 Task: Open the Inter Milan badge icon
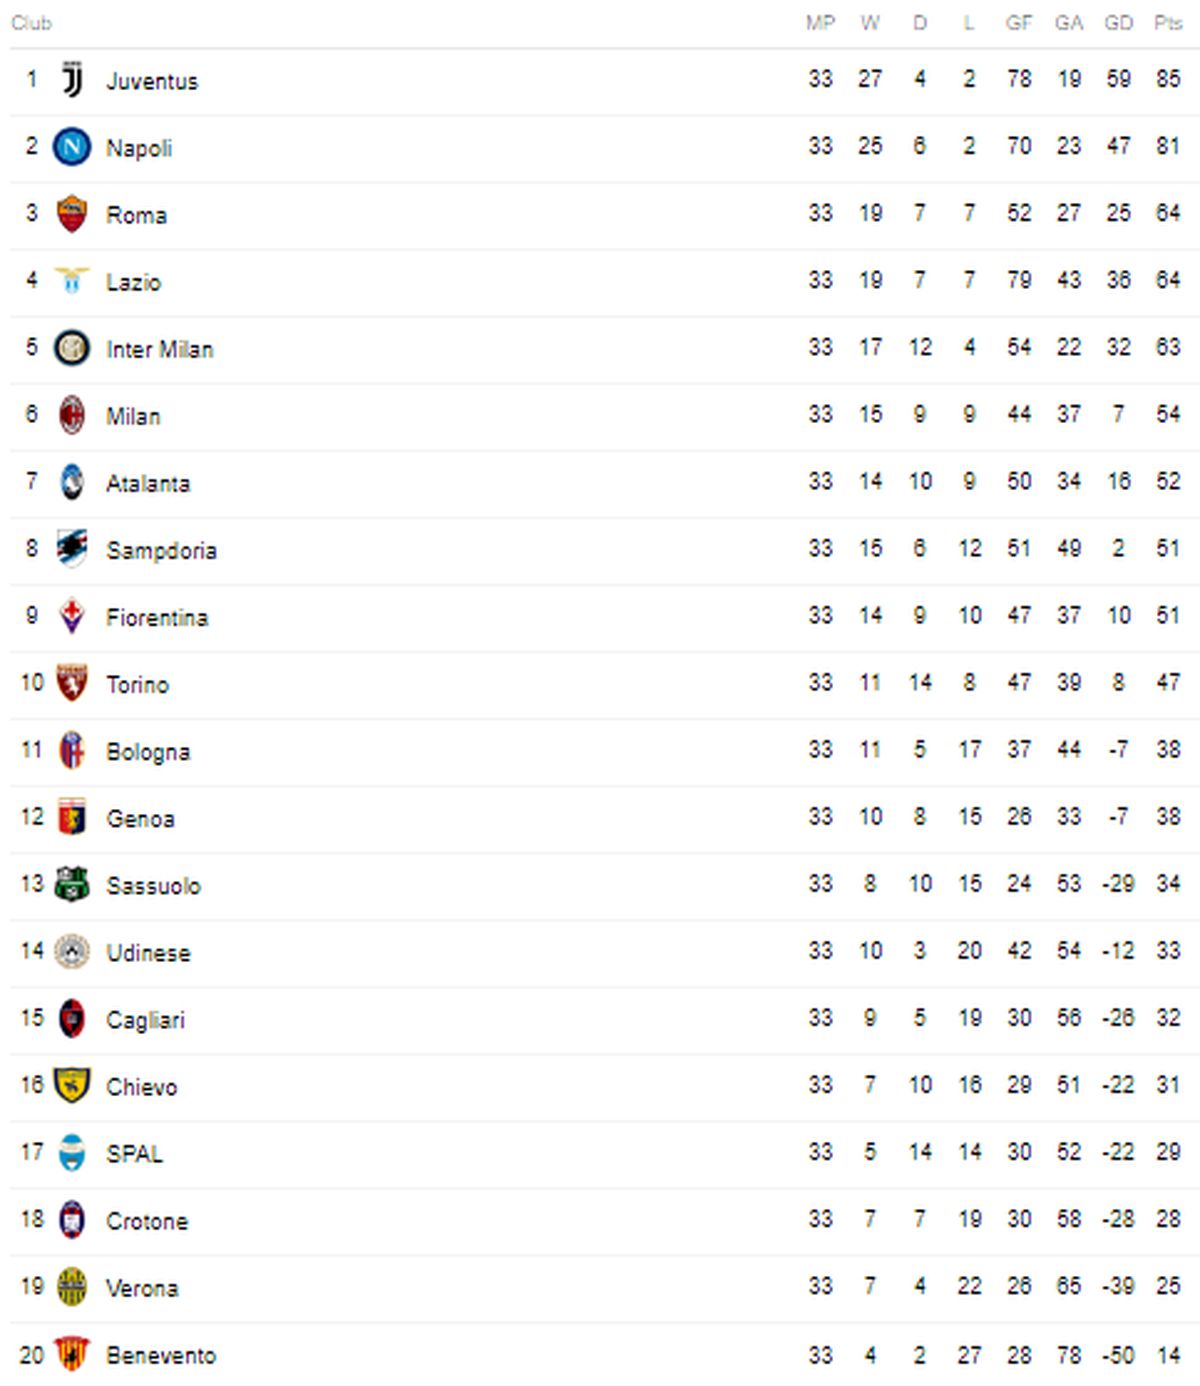(72, 348)
